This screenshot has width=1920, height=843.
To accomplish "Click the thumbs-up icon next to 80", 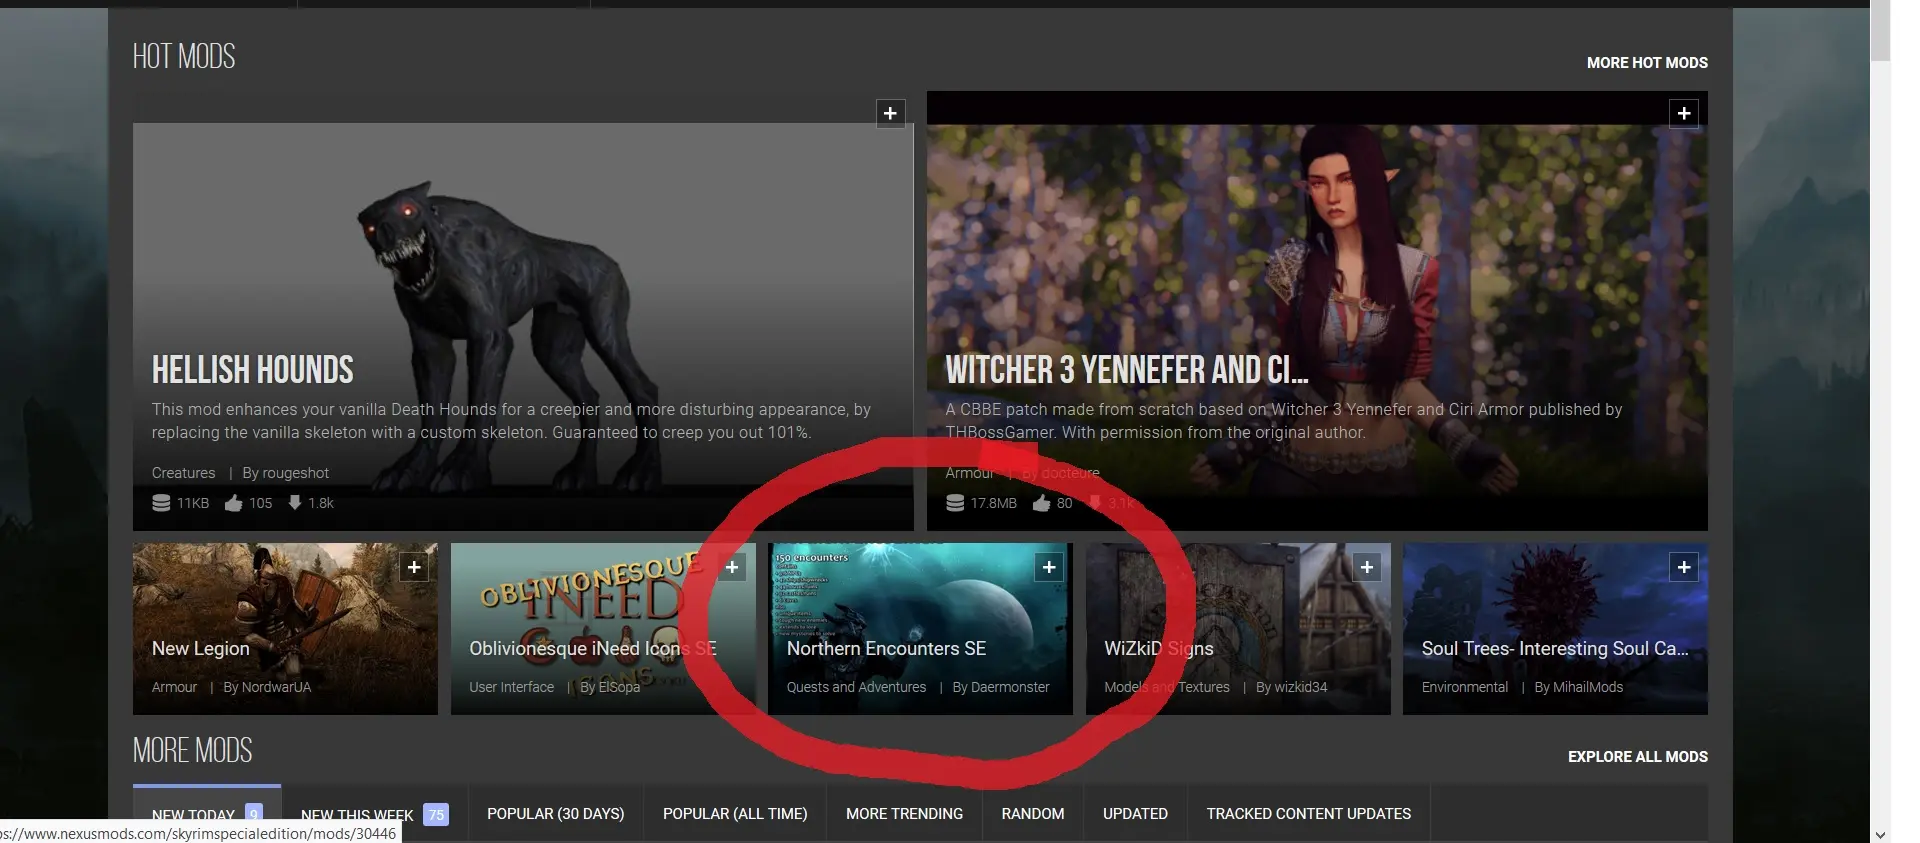I will (1041, 502).
